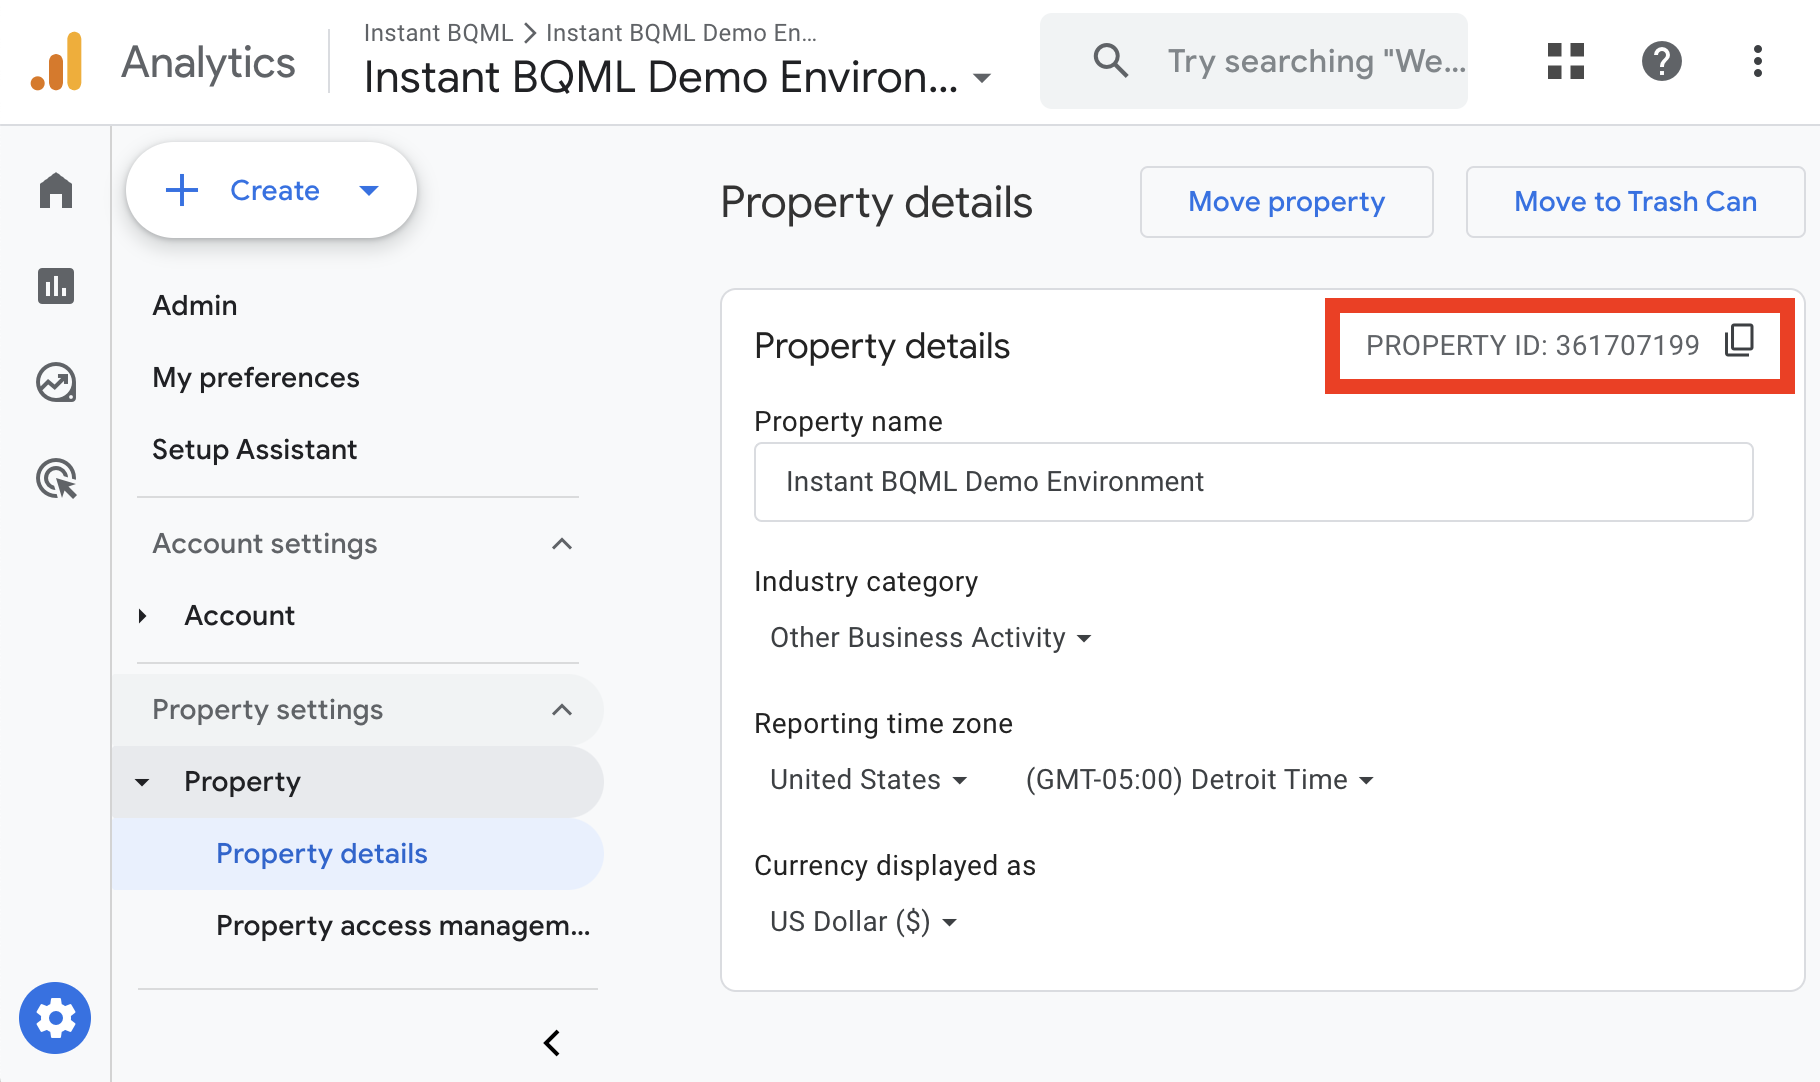The image size is (1820, 1082).
Task: Expand the Account tree item
Action: (x=143, y=615)
